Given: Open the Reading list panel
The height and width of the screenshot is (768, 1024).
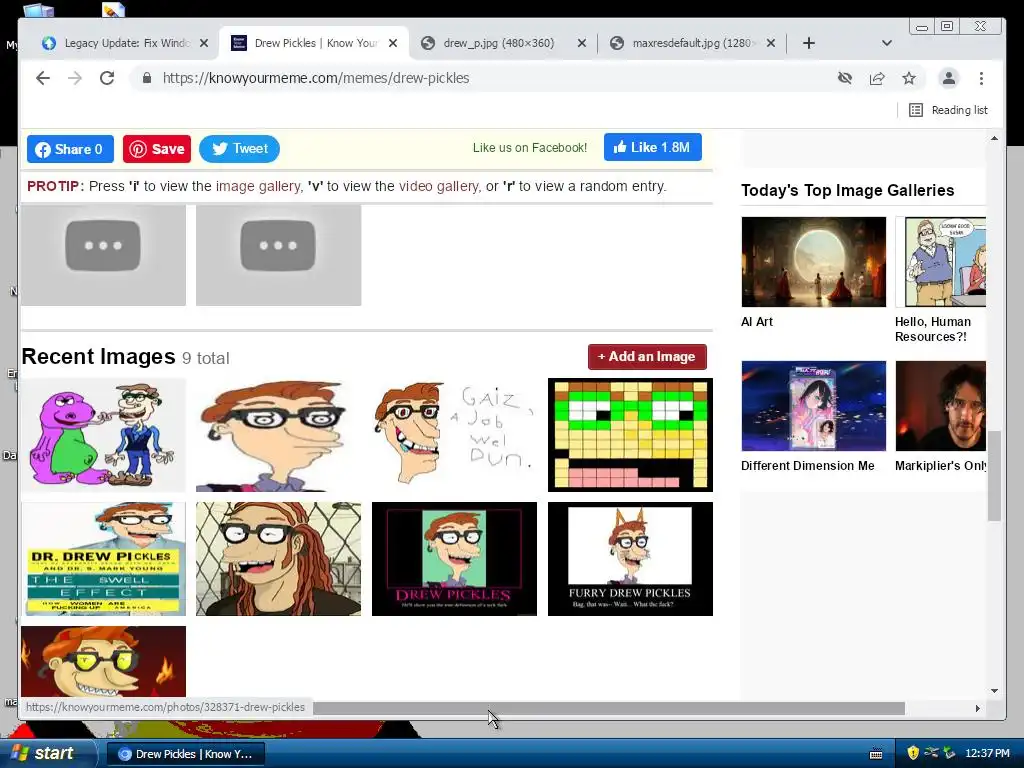Looking at the screenshot, I should (948, 110).
